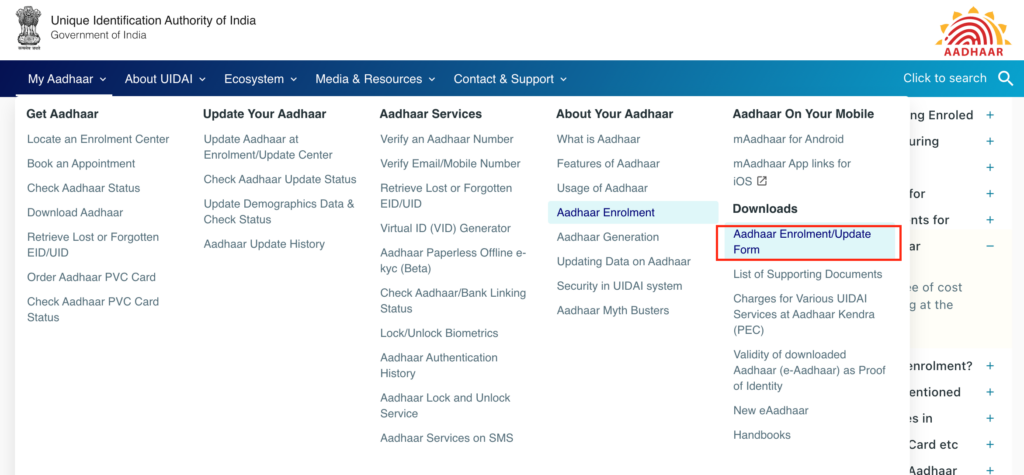Select highlighted Aadhaar Enrolment item
Screen dimensions: 1024x475
(x=633, y=212)
